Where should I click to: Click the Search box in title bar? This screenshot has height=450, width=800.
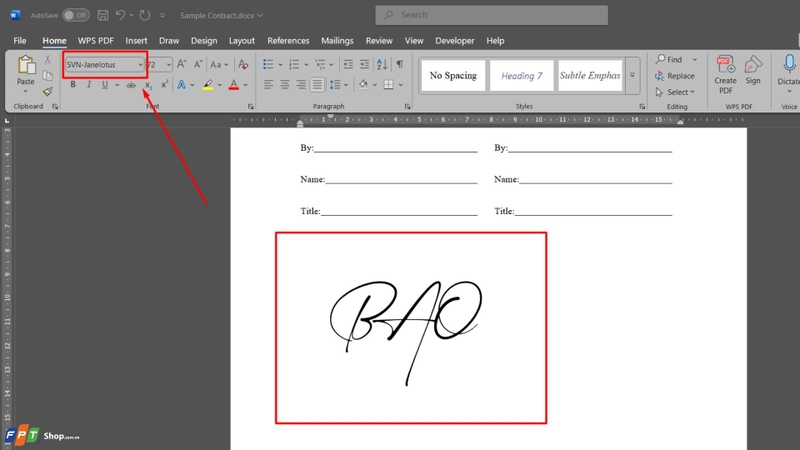(x=491, y=15)
